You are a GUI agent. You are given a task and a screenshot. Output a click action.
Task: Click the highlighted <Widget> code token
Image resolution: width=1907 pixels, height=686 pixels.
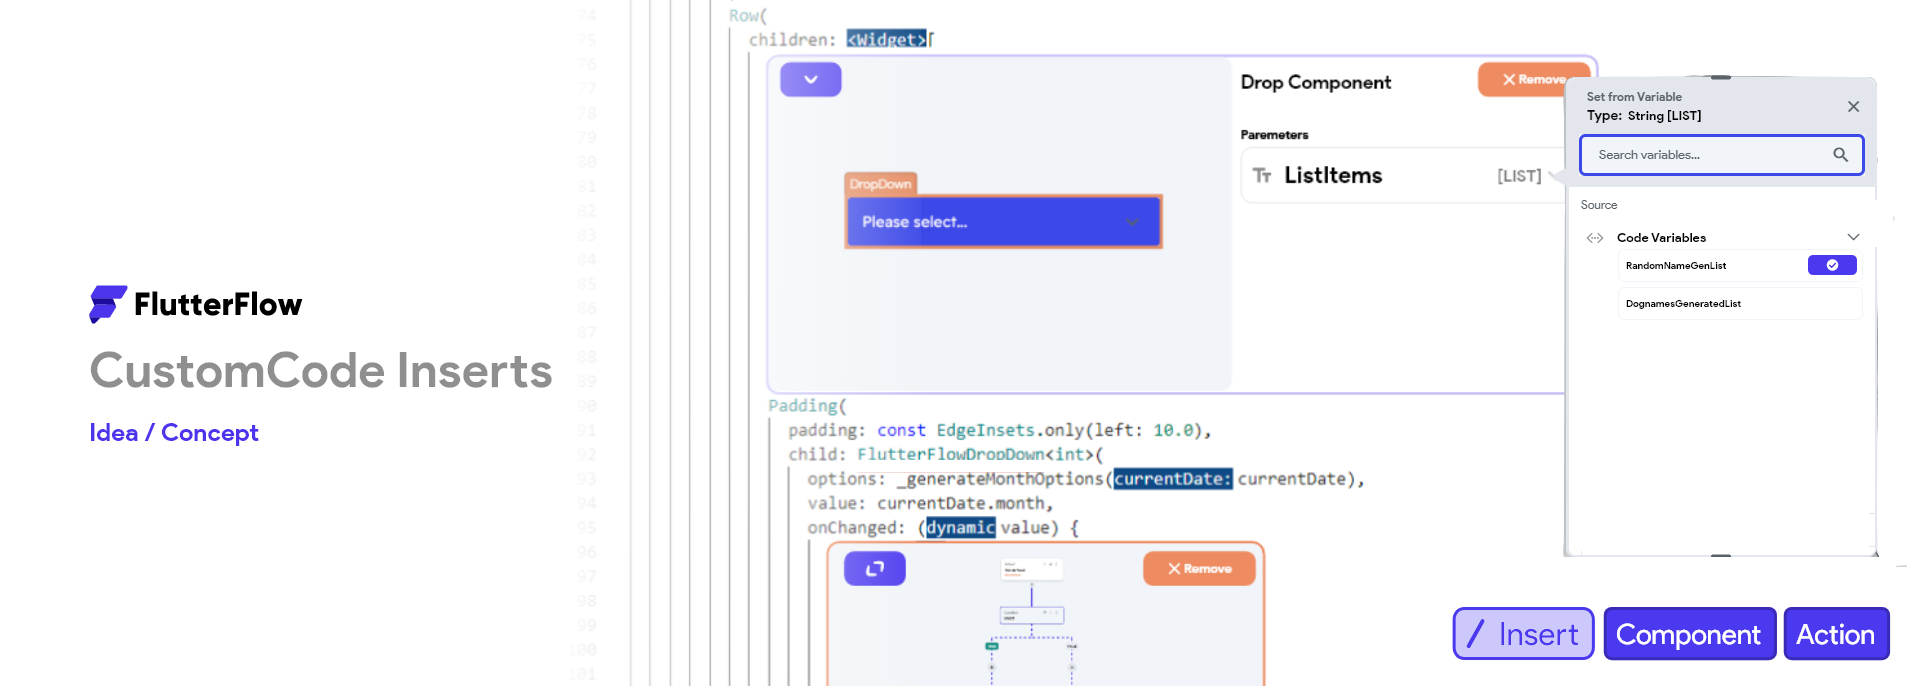coord(886,39)
